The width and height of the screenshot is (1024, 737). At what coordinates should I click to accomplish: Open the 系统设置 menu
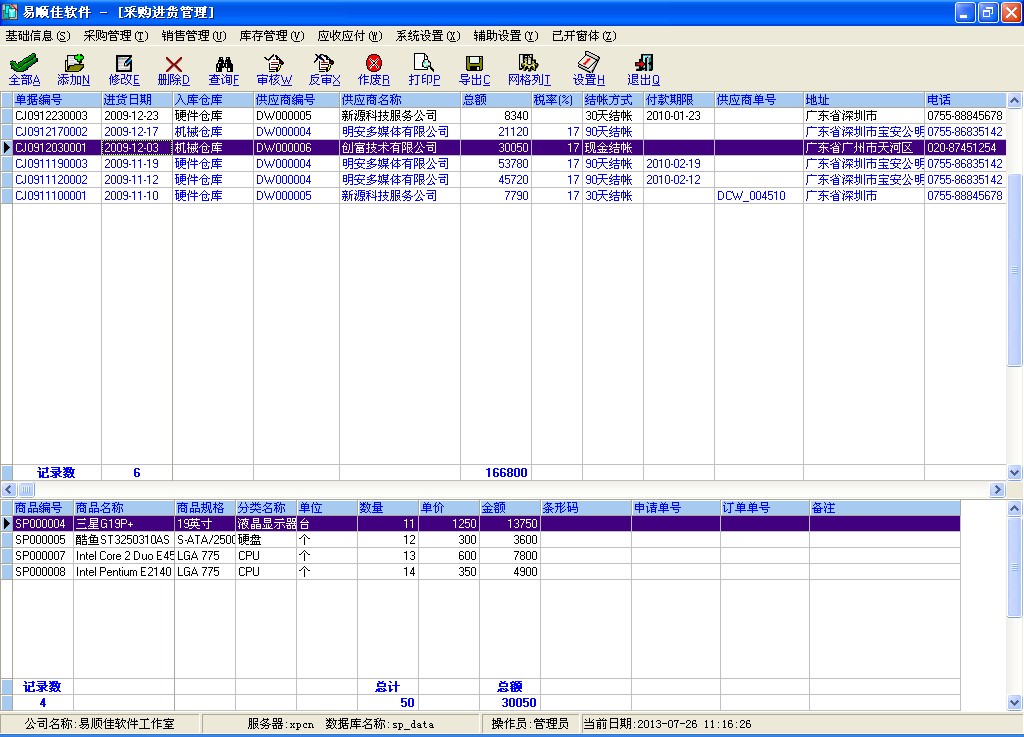coord(428,36)
